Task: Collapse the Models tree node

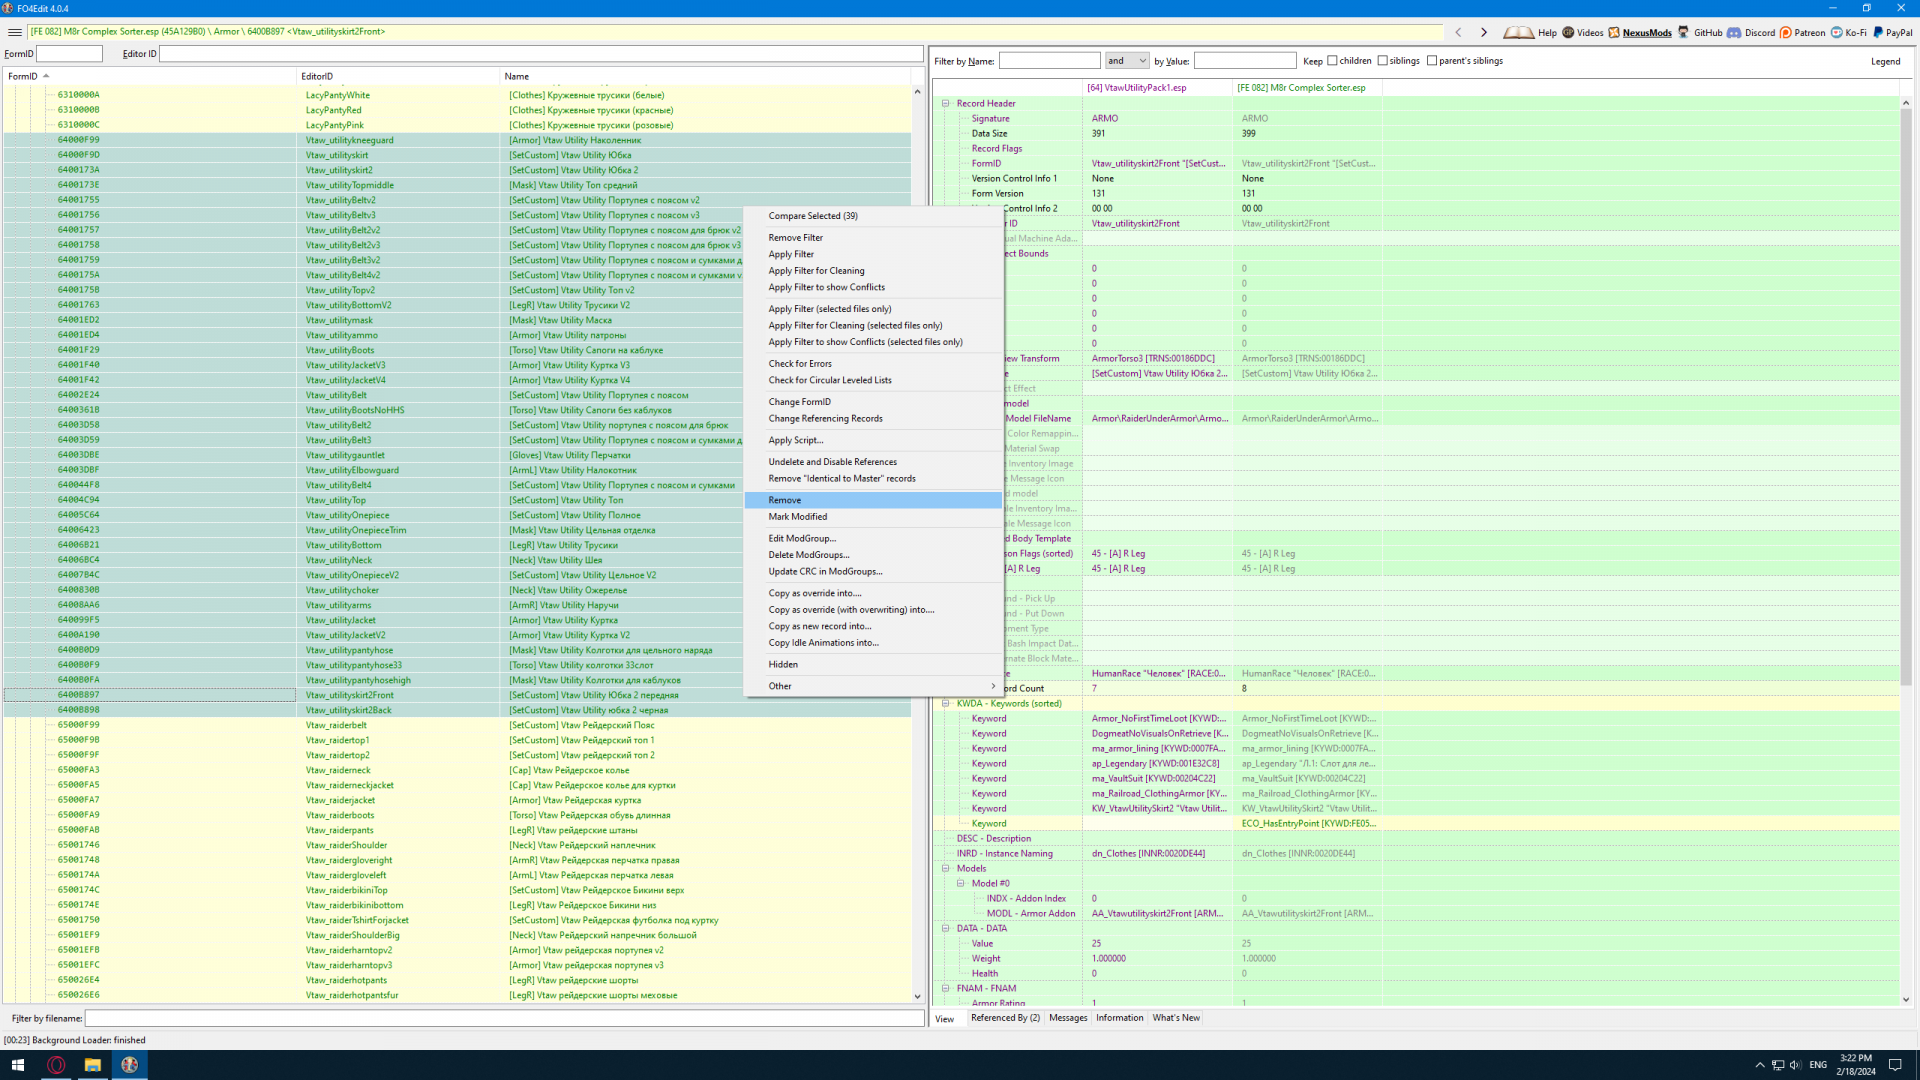Action: click(x=946, y=869)
